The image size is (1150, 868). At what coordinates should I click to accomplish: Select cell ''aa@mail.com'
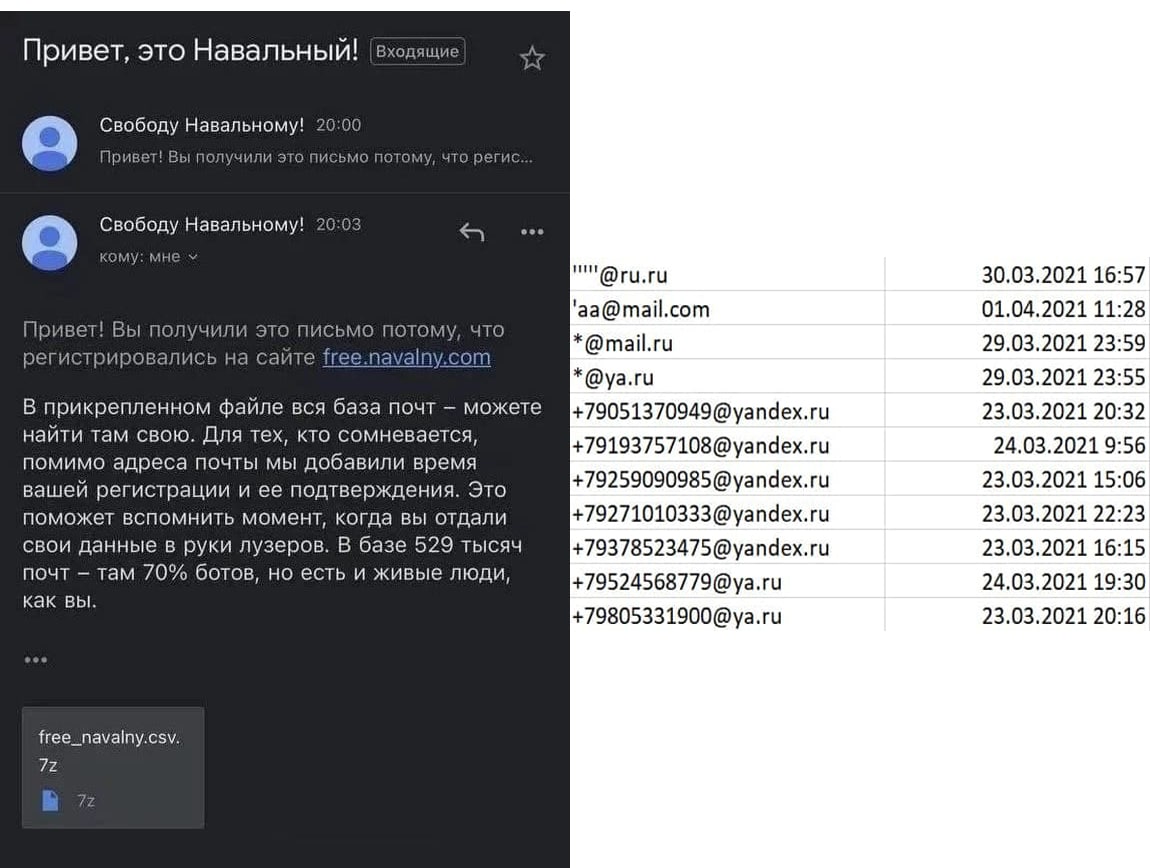728,308
